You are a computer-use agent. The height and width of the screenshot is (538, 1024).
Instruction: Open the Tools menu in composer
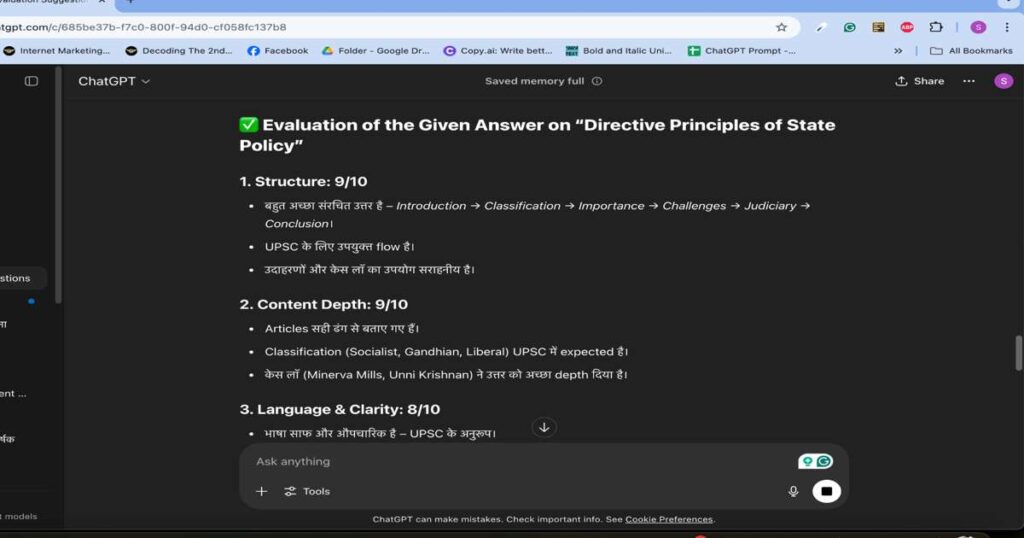(x=307, y=491)
